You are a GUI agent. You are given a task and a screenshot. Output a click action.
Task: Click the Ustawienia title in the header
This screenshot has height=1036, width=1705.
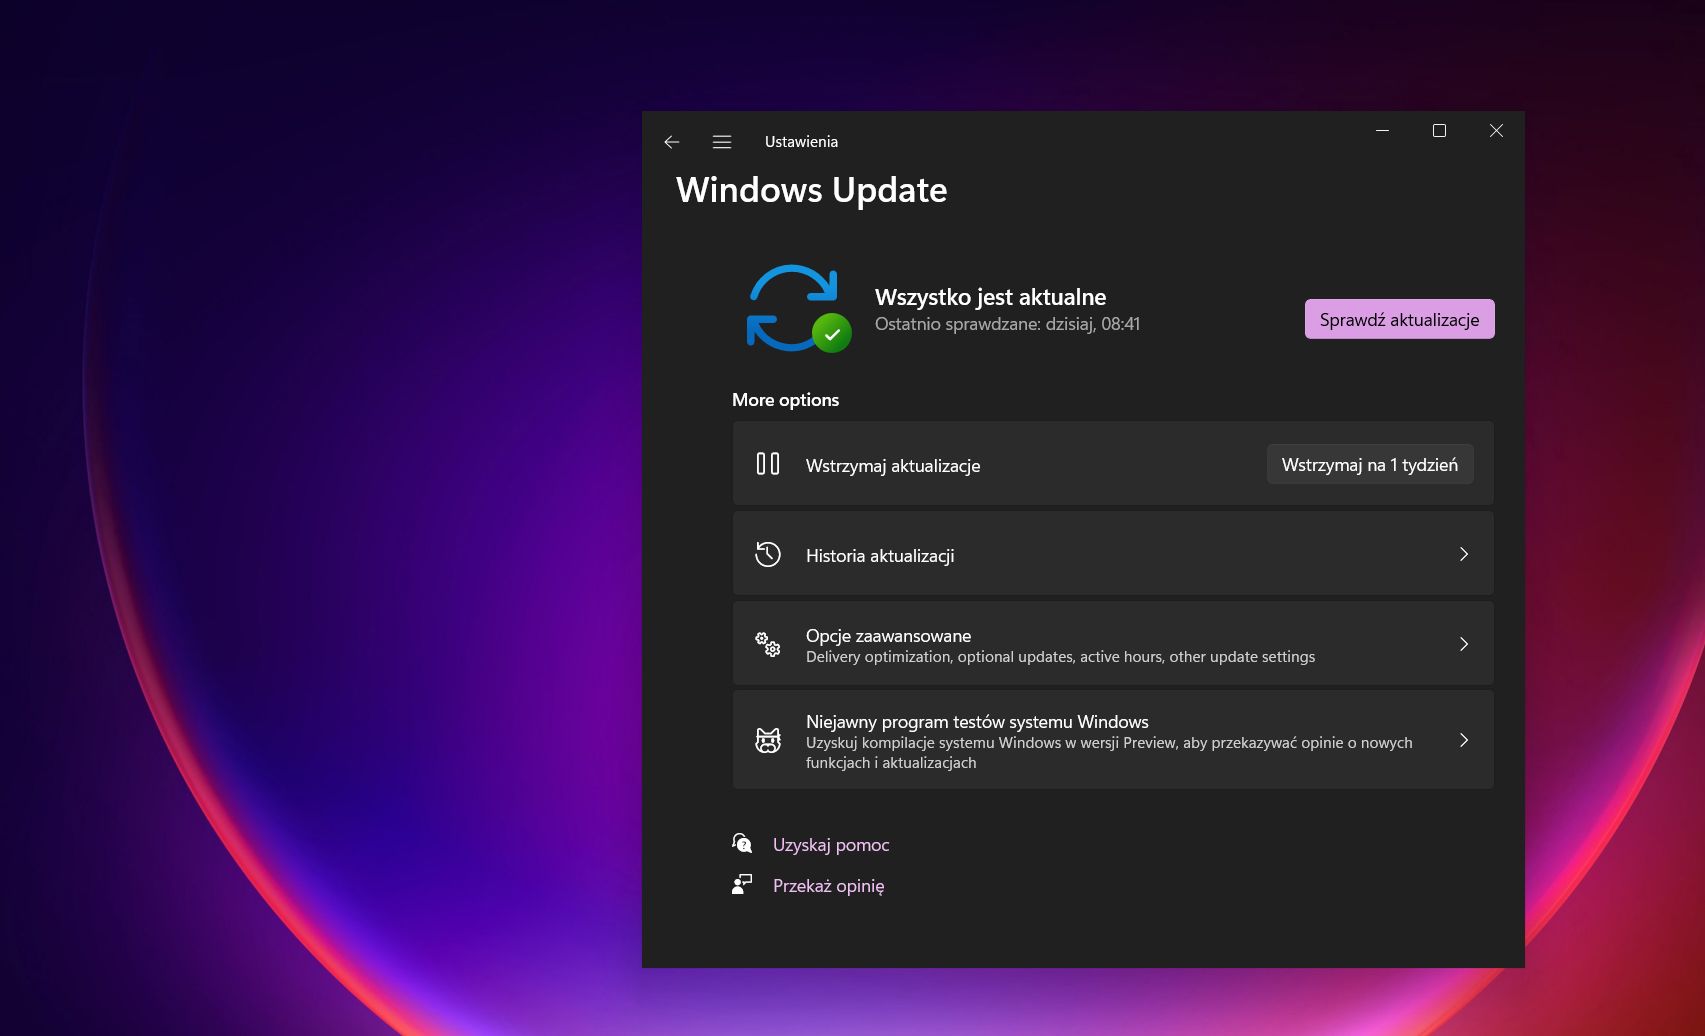click(x=801, y=142)
